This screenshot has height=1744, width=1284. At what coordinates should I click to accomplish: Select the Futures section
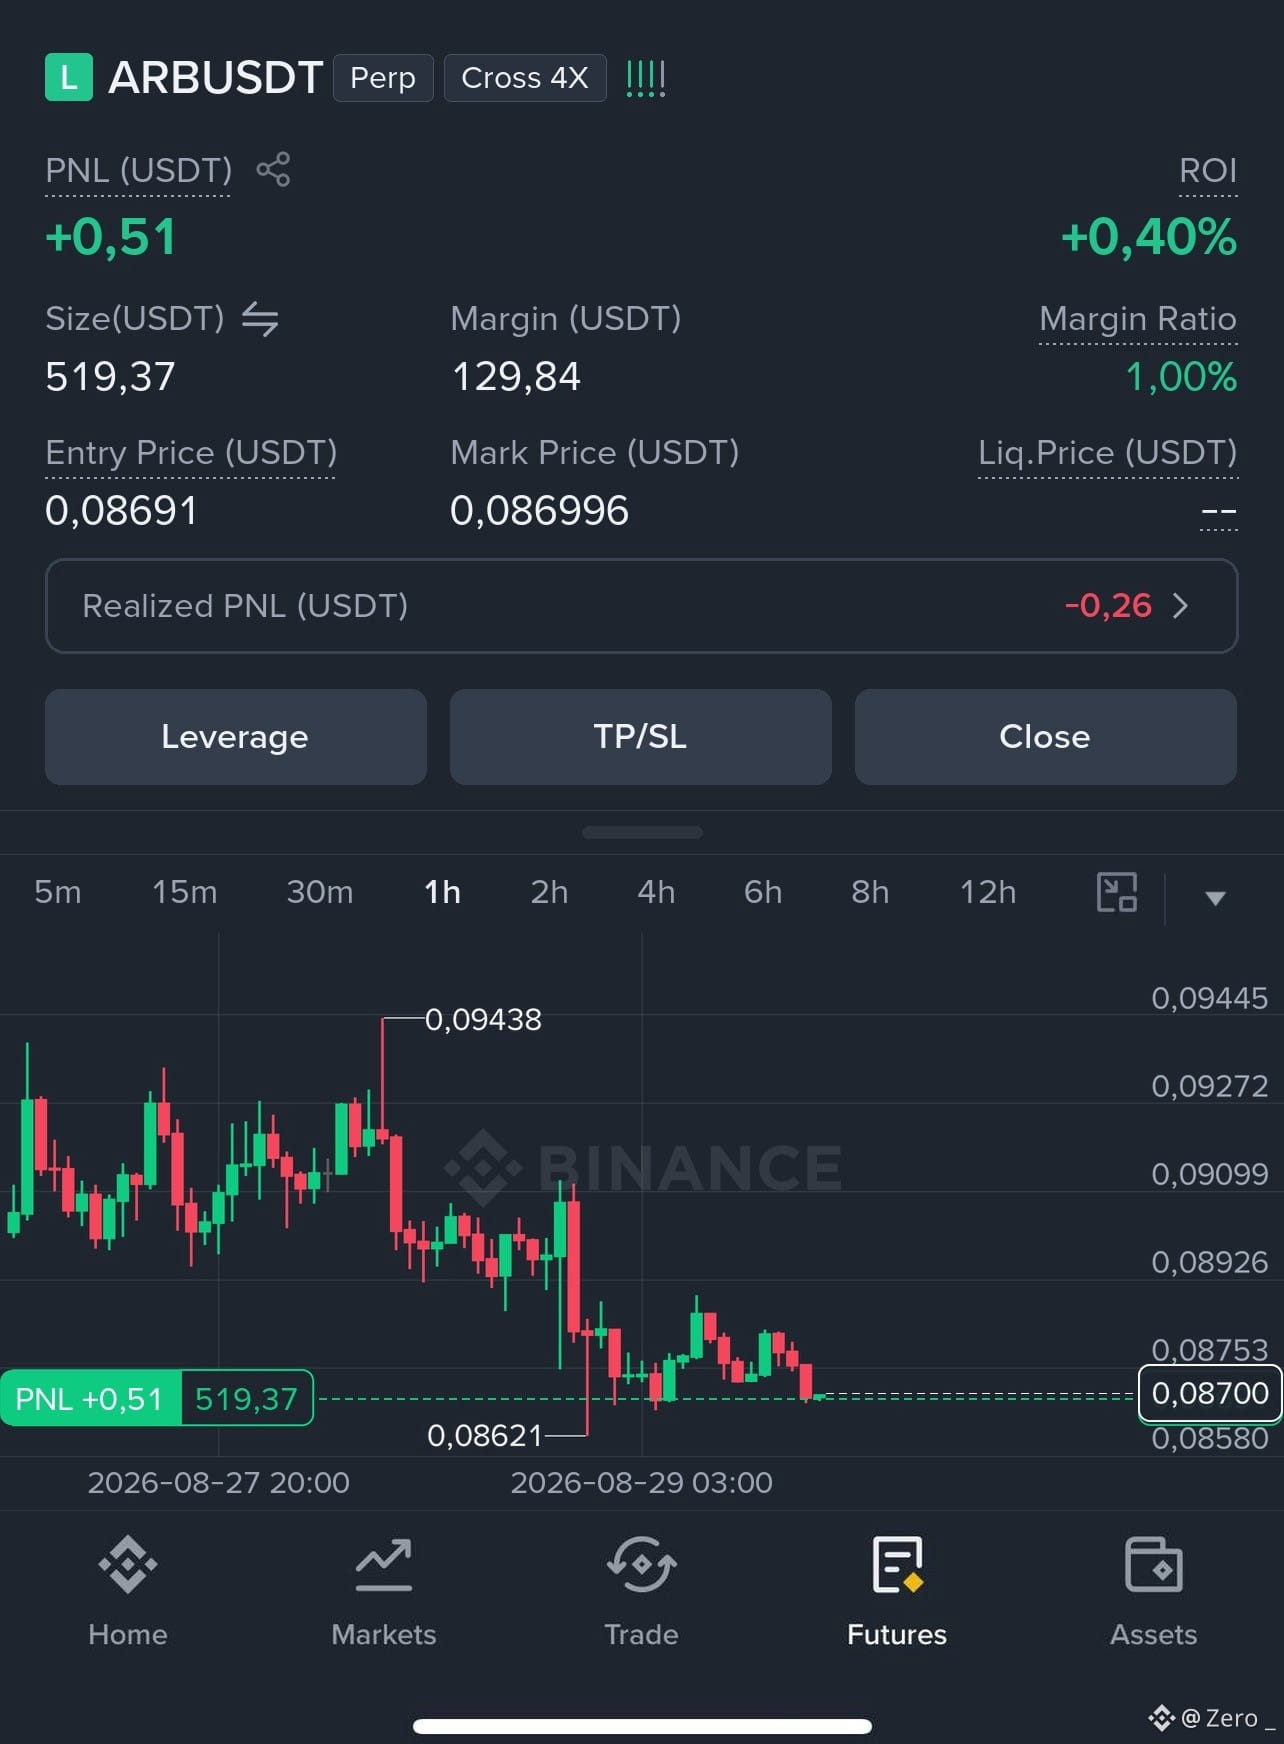[897, 1592]
